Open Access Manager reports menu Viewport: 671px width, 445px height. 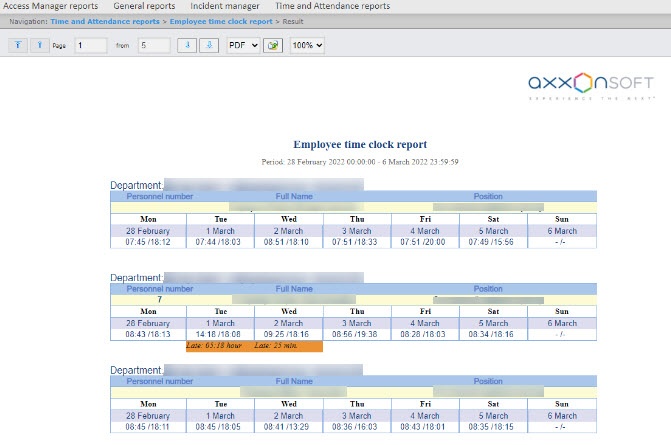(51, 6)
